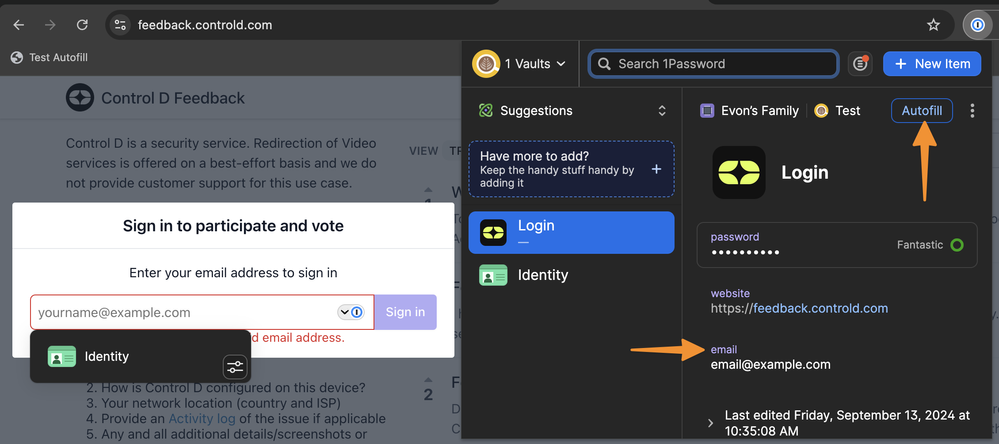Click the Login list item icon
The width and height of the screenshot is (999, 444).
pos(493,233)
